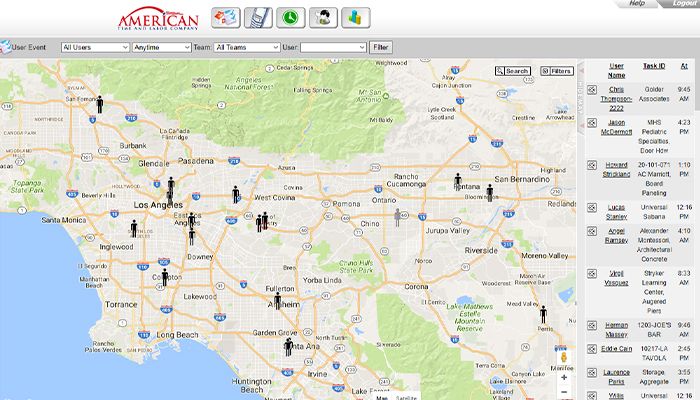Locate Laurence Parks on the map via row icon
Image resolution: width=700 pixels, height=400 pixels.
592,373
